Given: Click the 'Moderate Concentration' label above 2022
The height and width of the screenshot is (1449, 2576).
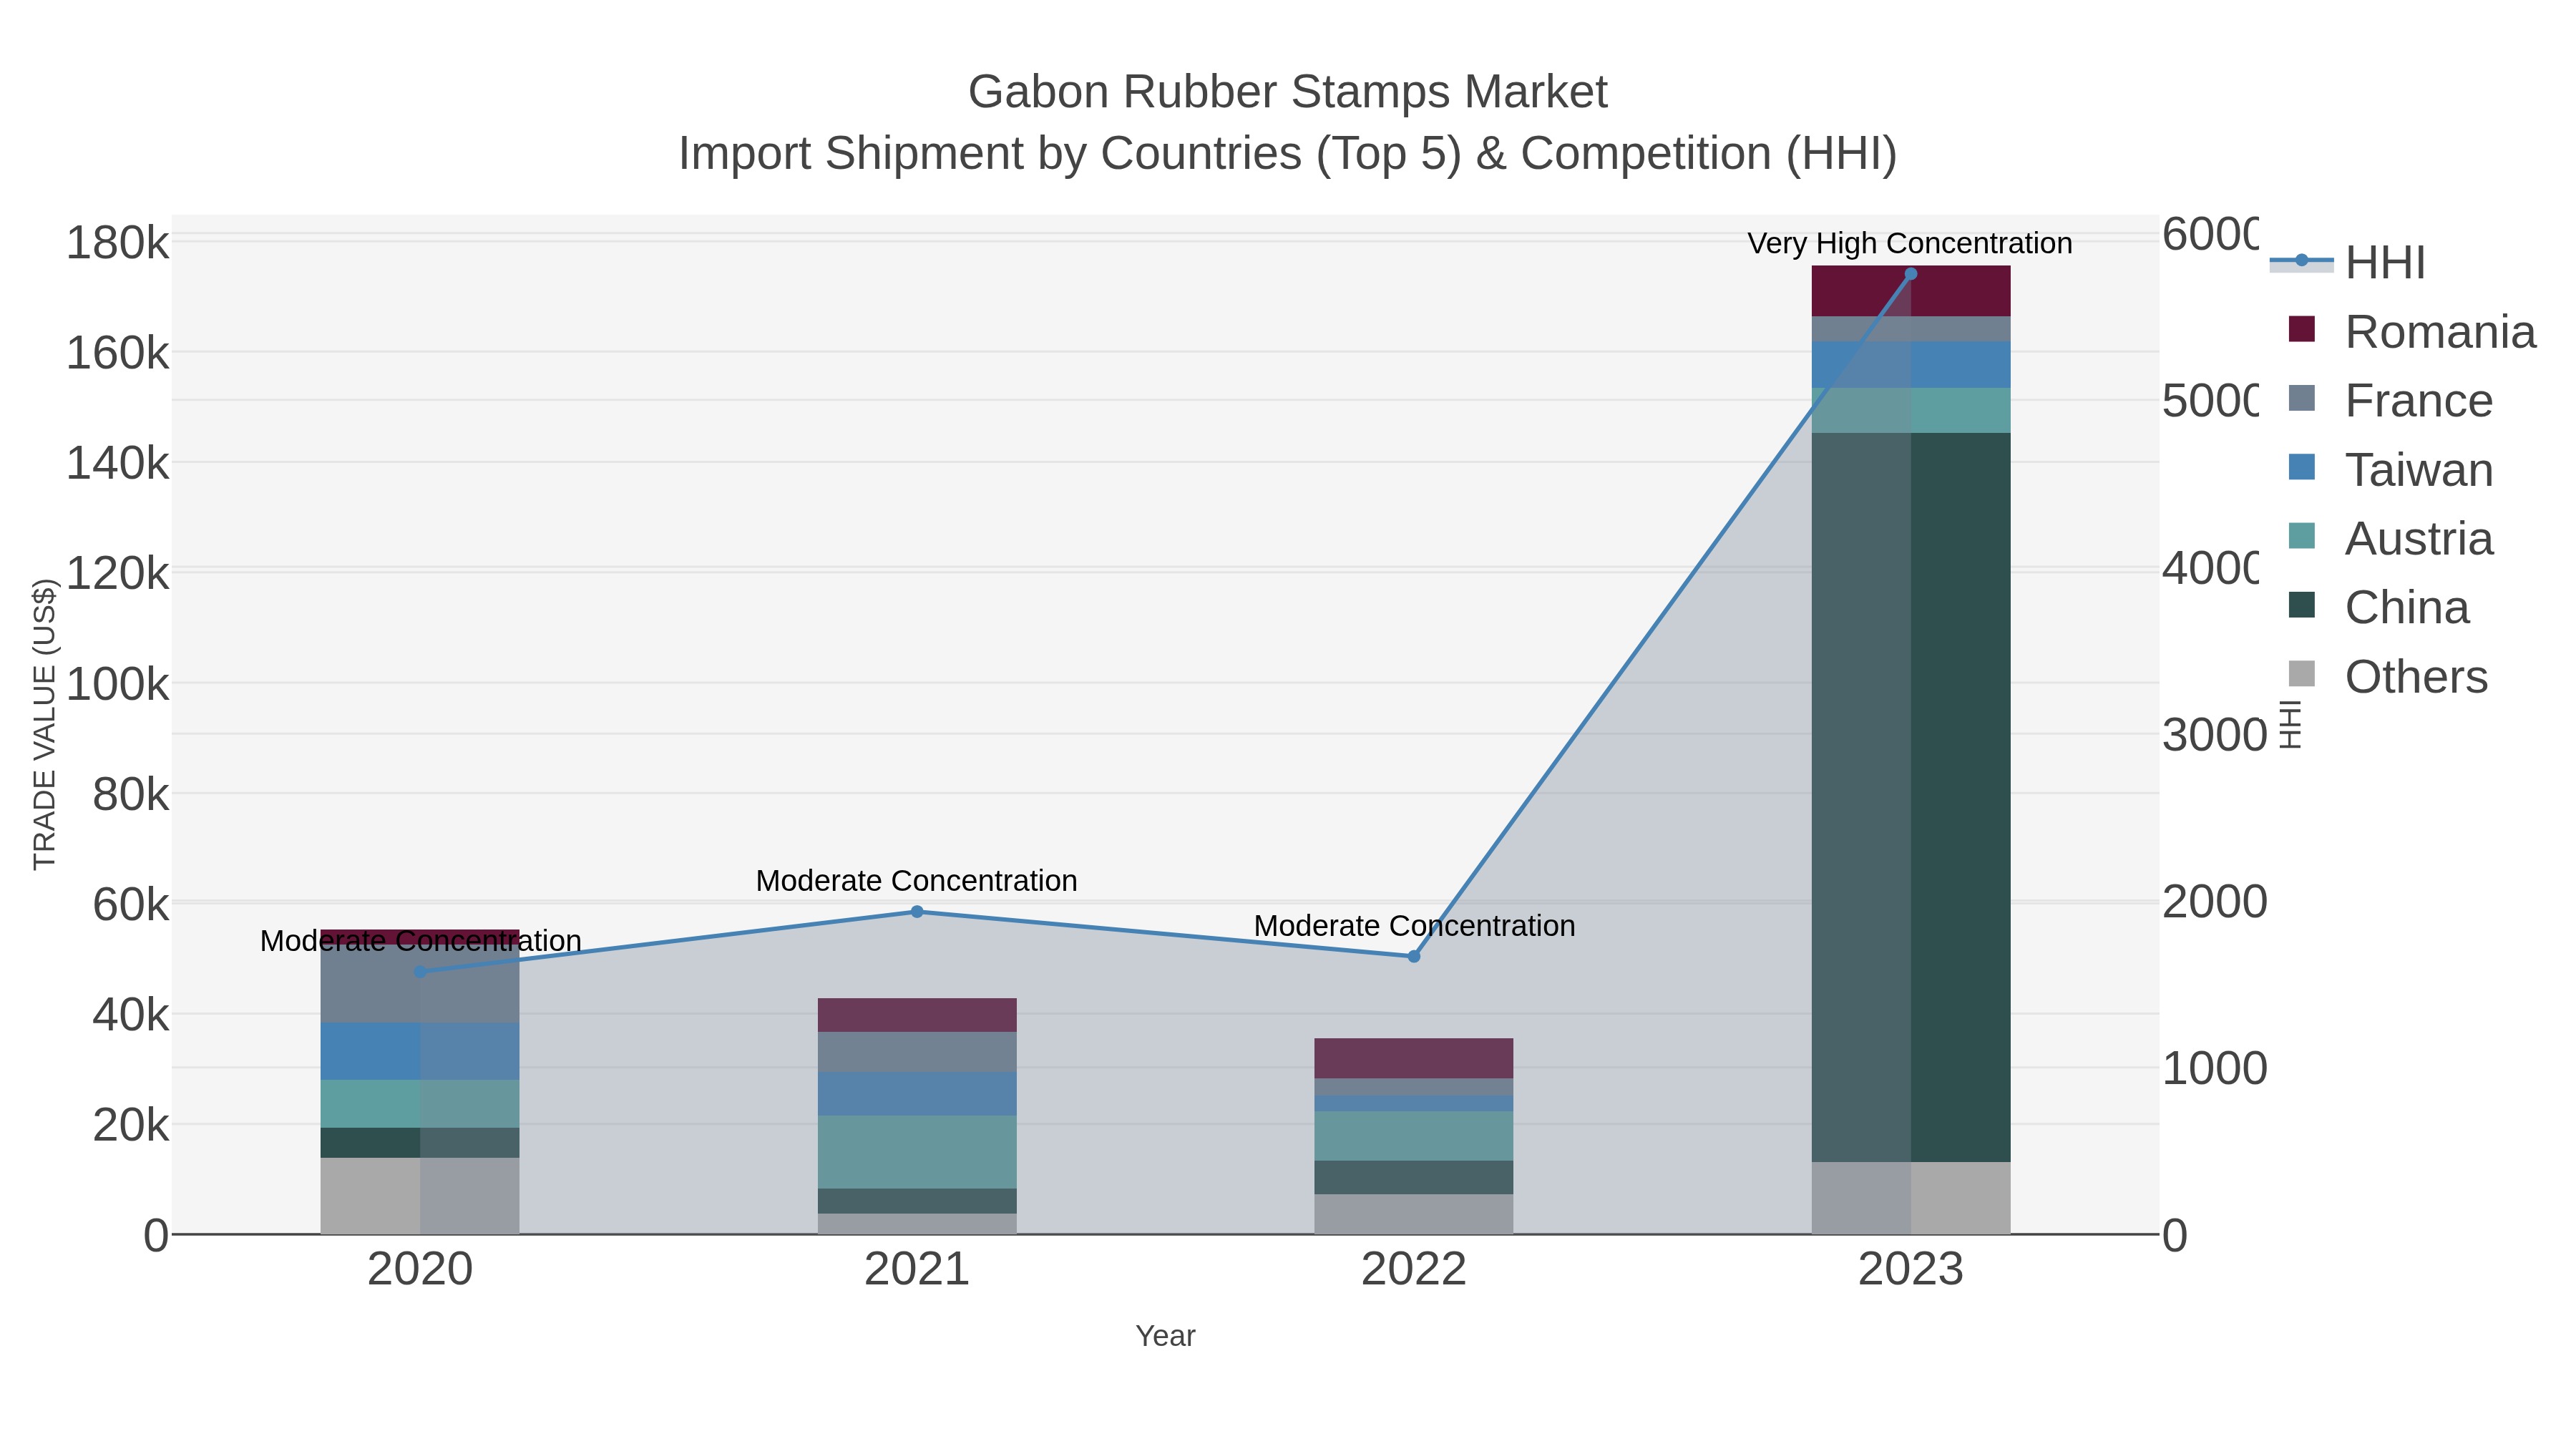Looking at the screenshot, I should click(1414, 926).
